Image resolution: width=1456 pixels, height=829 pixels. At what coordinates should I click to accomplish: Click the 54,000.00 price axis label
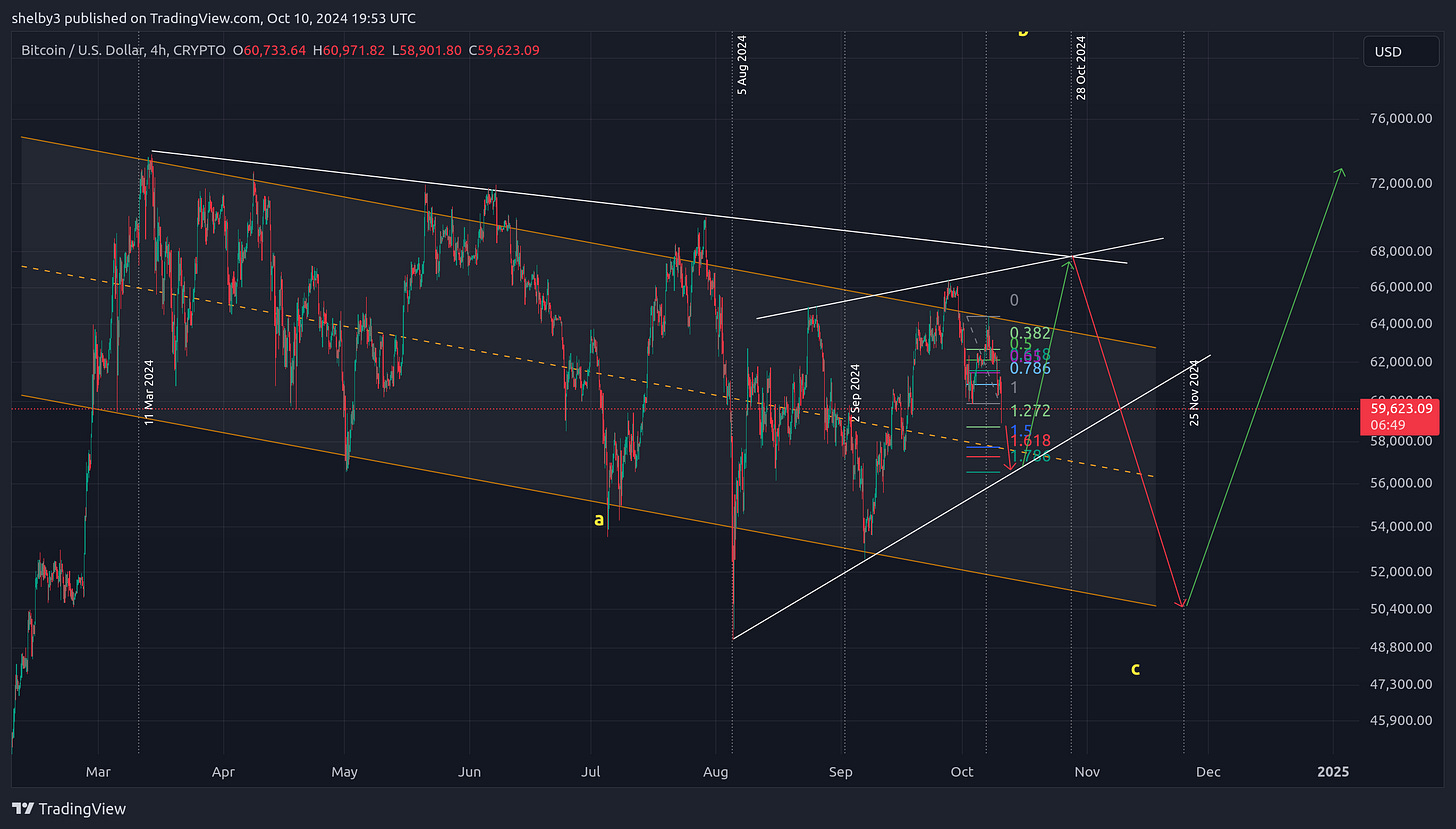click(x=1400, y=527)
